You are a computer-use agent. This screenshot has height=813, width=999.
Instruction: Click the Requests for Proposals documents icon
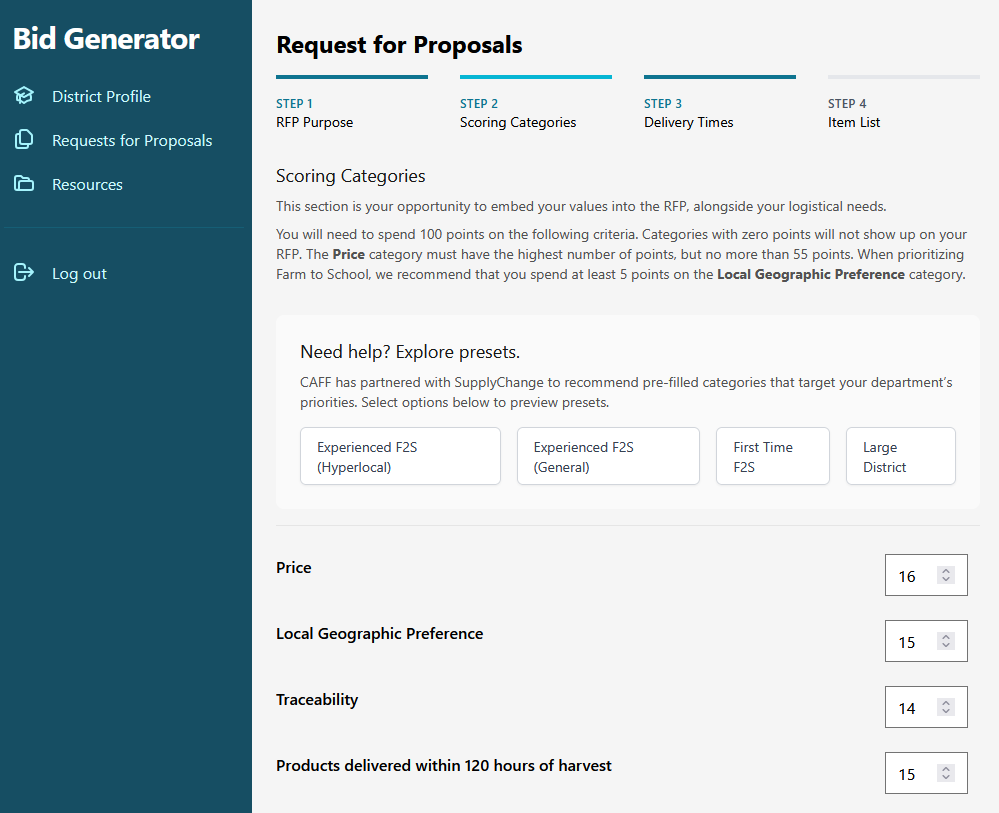click(x=24, y=140)
